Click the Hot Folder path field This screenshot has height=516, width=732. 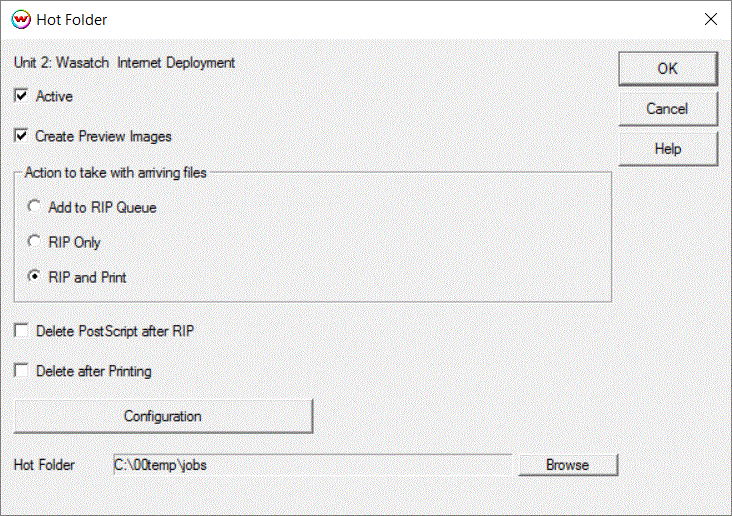click(312, 465)
